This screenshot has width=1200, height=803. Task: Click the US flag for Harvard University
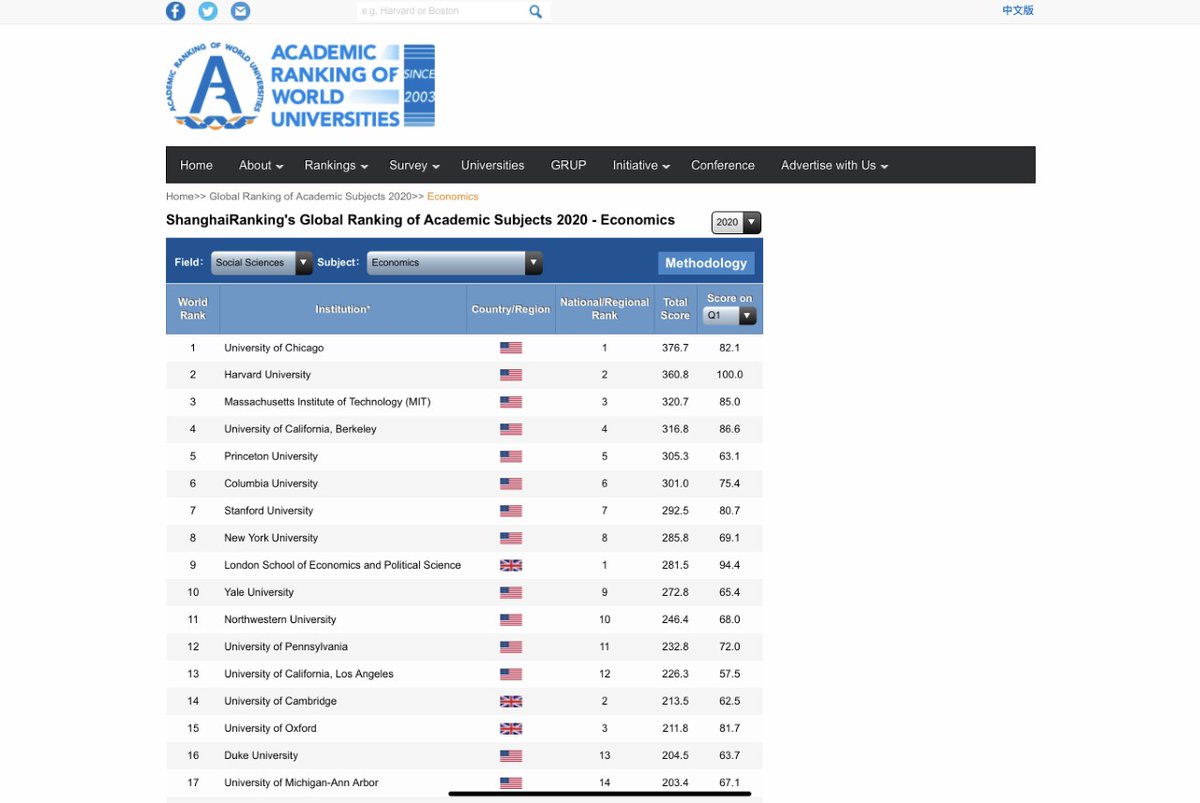click(511, 375)
